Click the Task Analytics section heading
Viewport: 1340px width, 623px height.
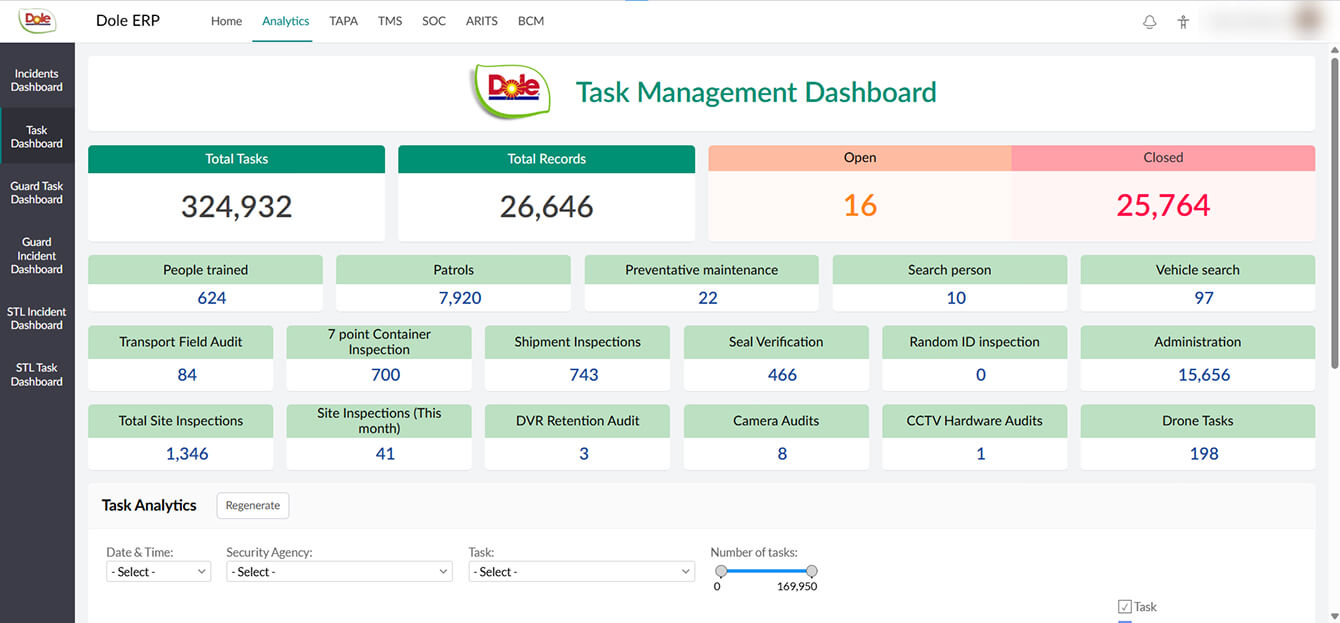click(149, 505)
